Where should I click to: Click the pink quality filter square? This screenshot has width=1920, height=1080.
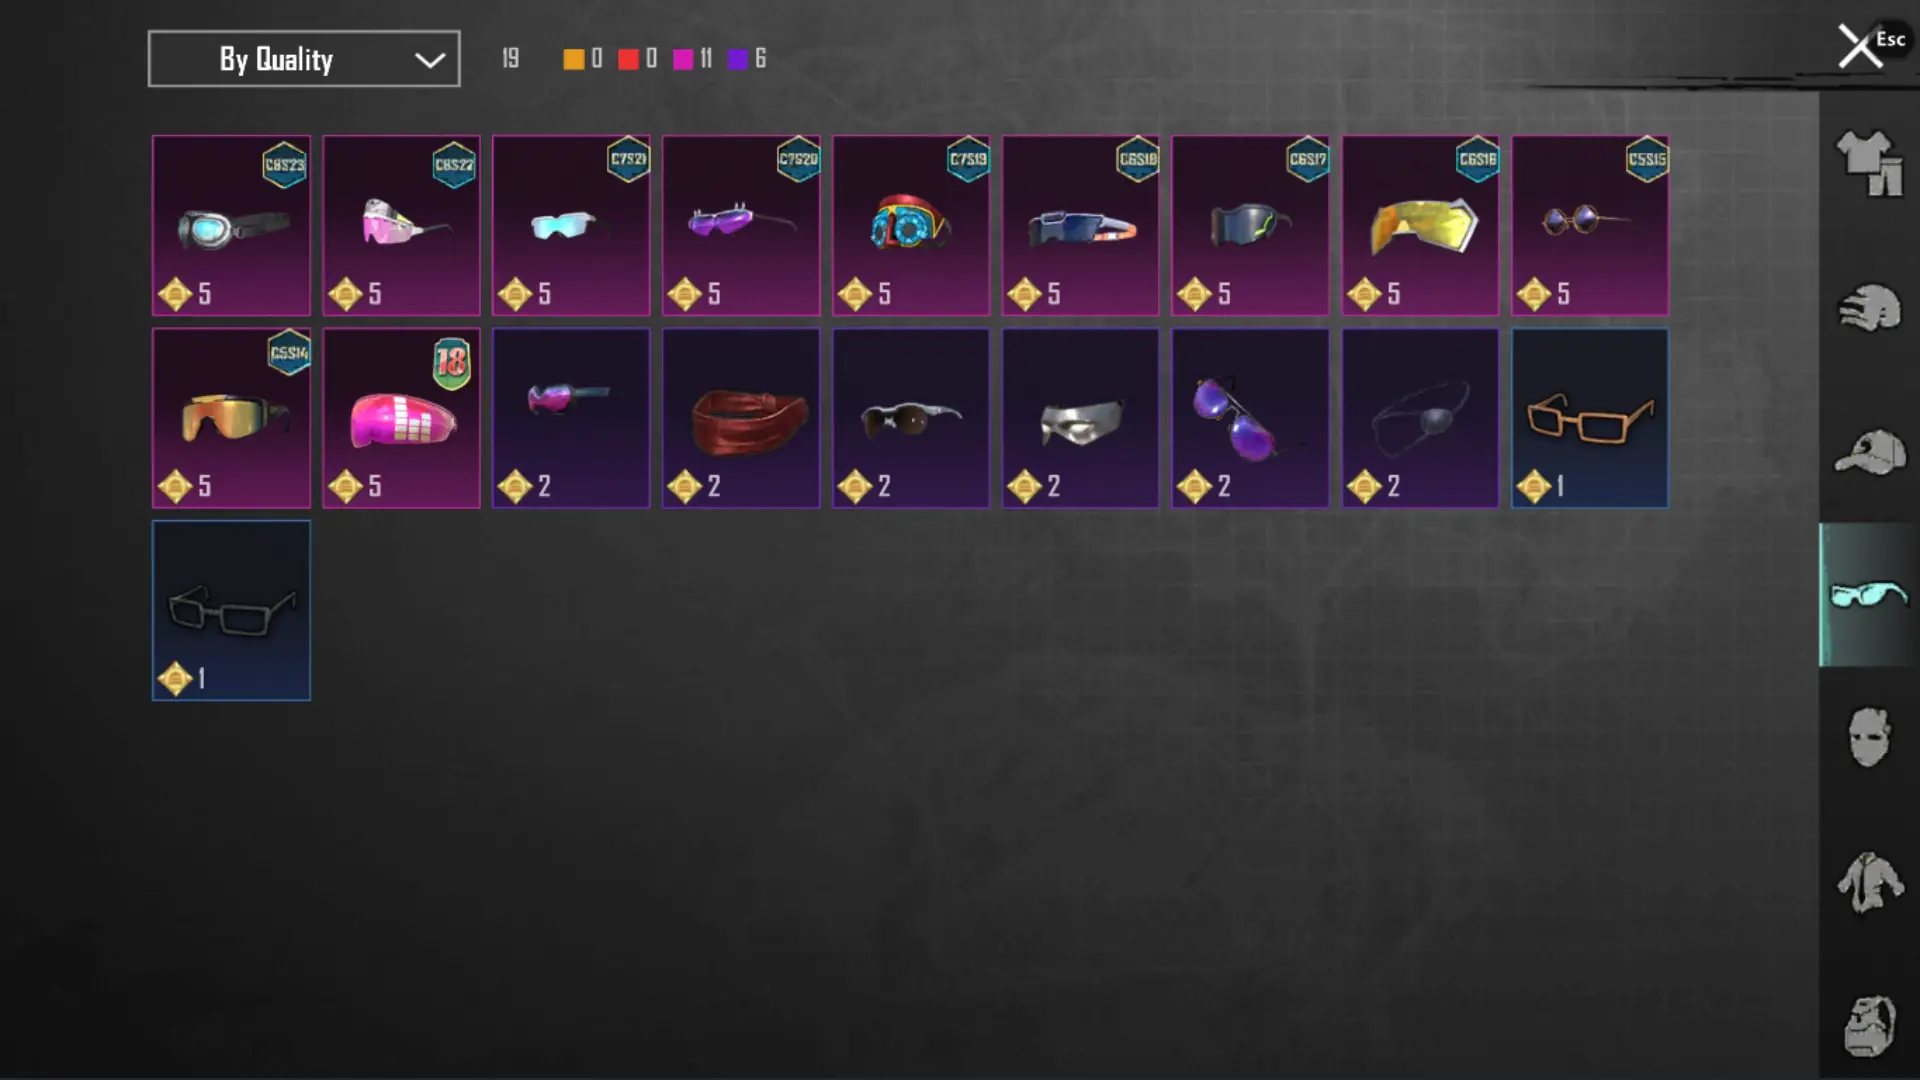(683, 59)
